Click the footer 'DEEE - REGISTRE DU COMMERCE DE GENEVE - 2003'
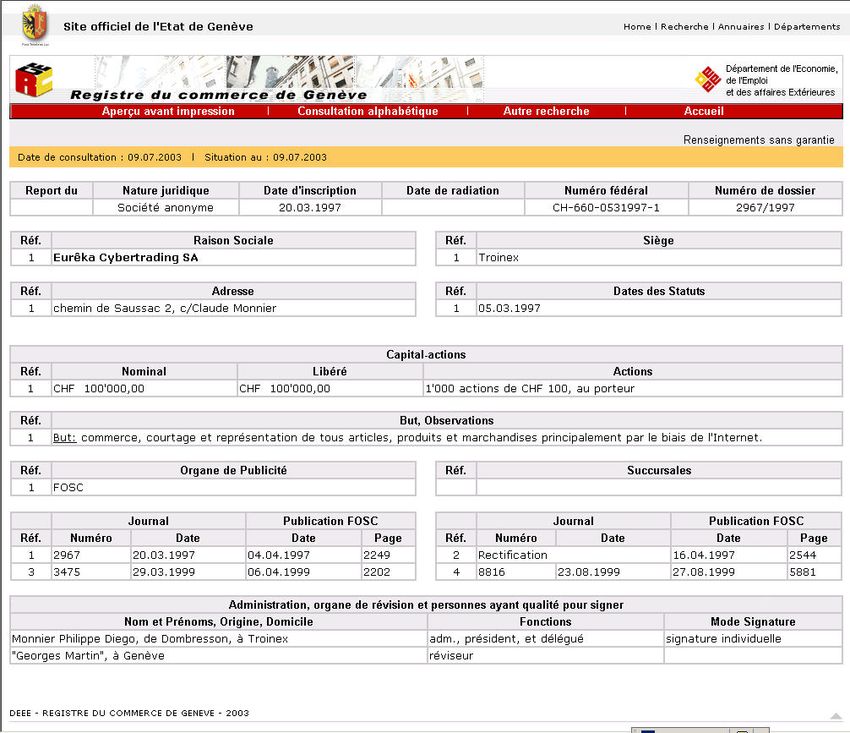850x733 pixels. 129,713
